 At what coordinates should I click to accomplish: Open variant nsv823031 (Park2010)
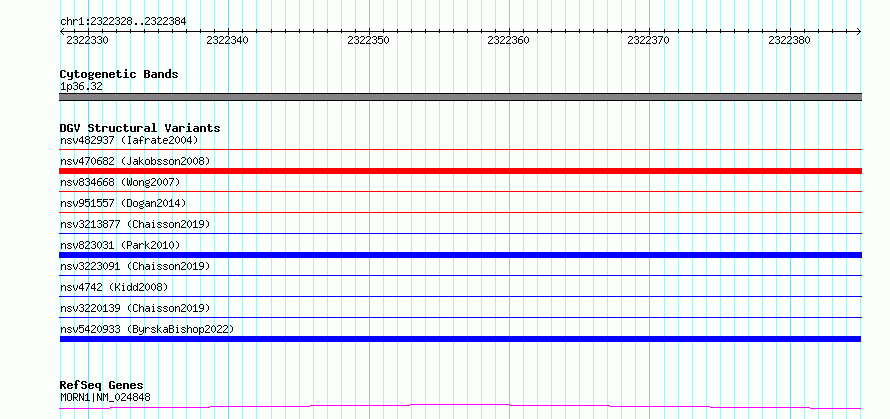coord(120,245)
